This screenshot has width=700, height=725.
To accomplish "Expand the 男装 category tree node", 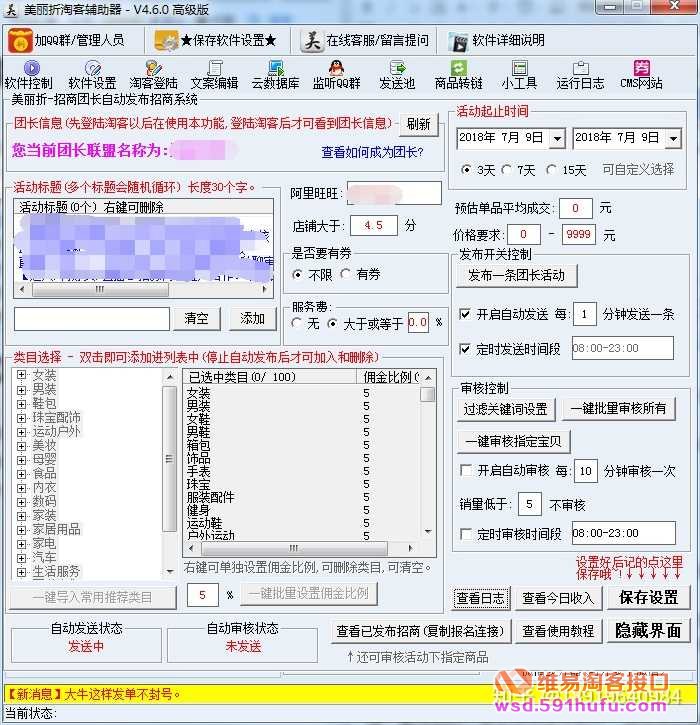I will click(21, 389).
